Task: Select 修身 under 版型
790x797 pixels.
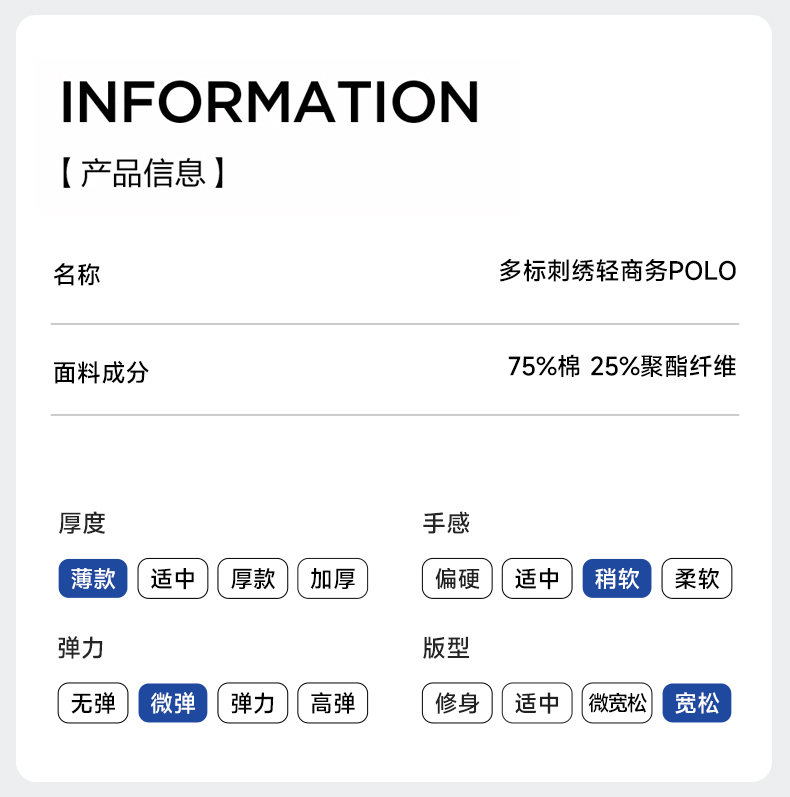Action: [457, 704]
